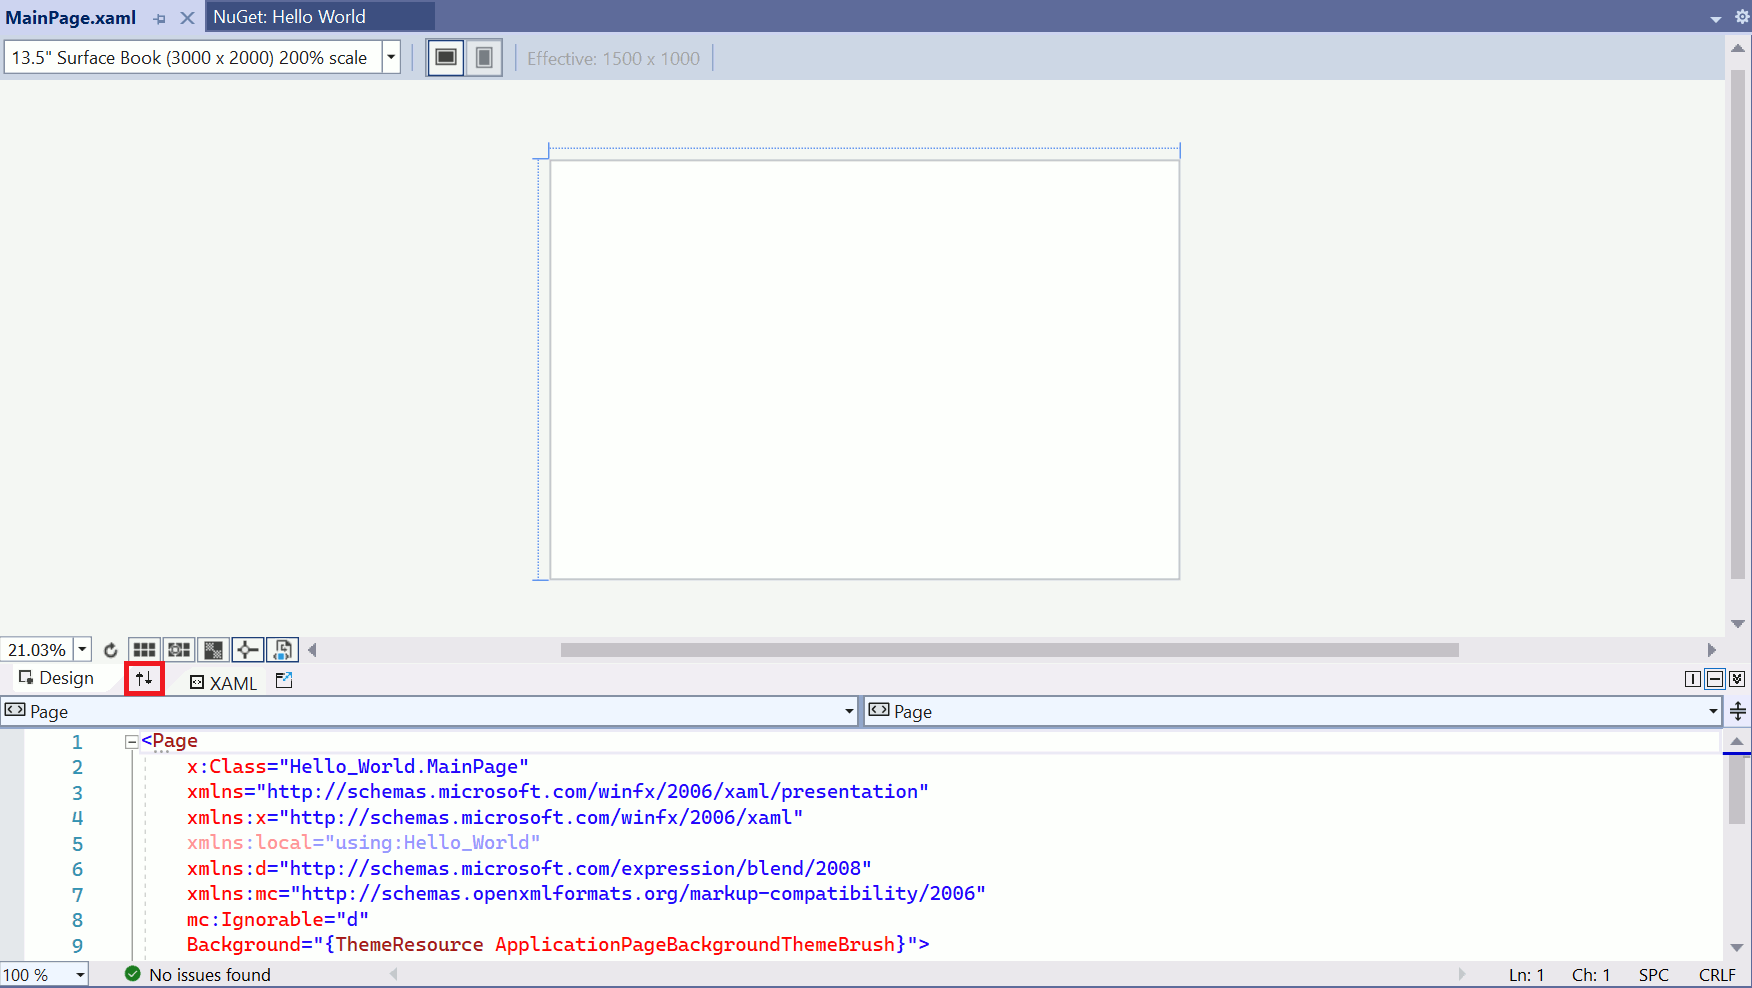Switch designer to portrait orientation
This screenshot has height=988, width=1752.
tap(484, 58)
